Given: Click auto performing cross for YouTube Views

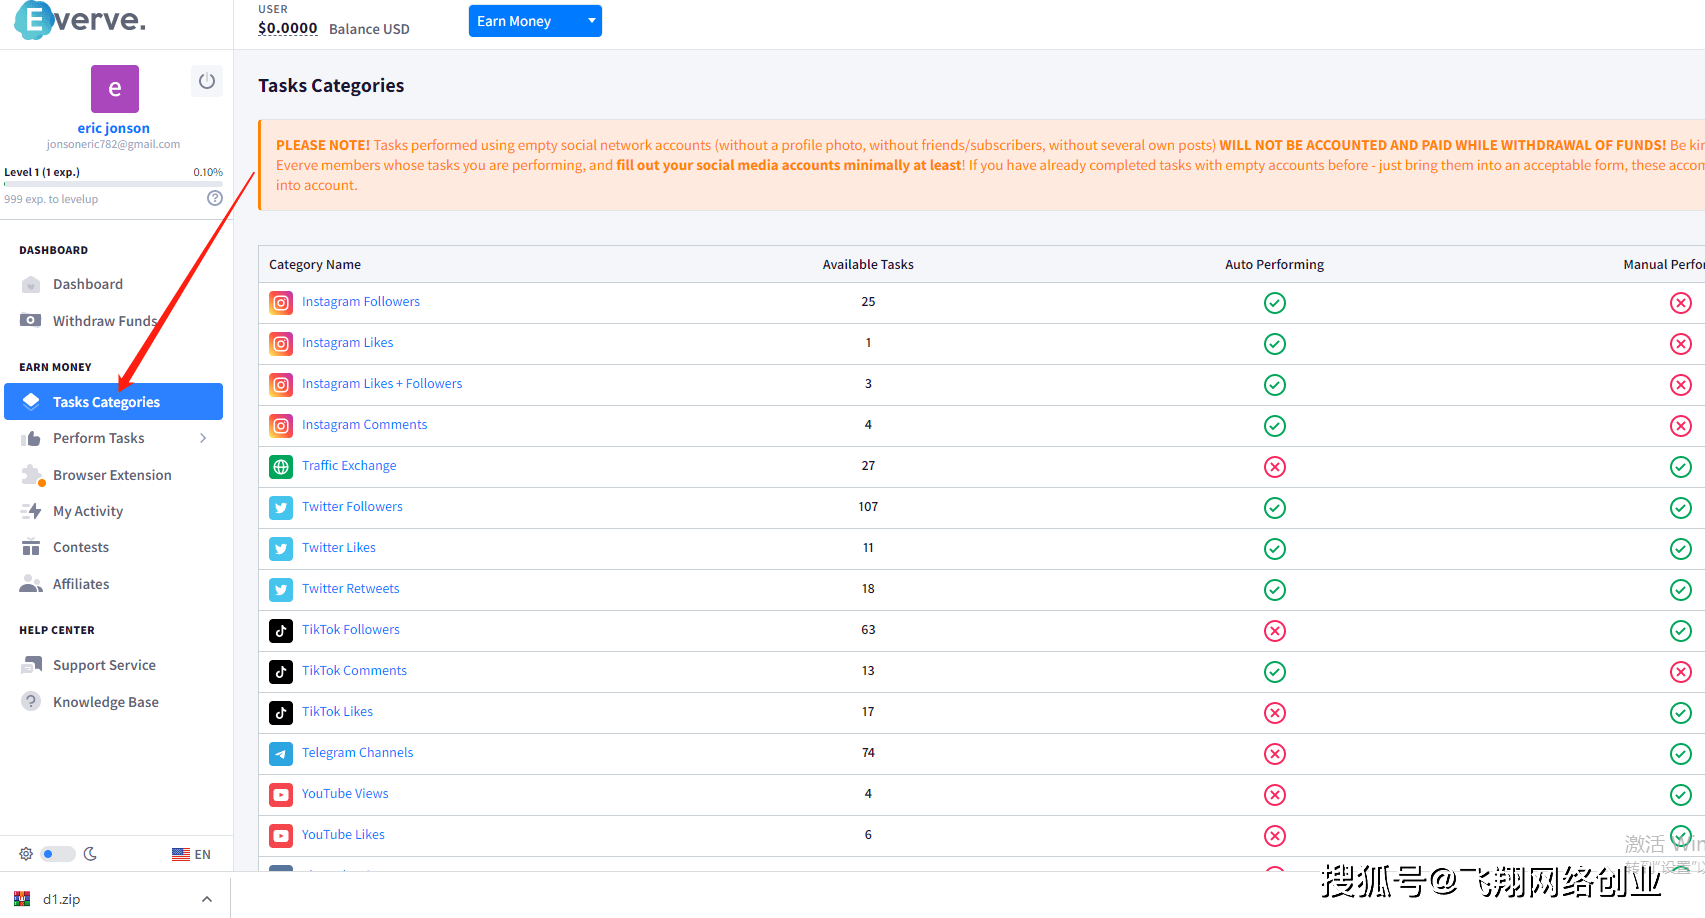Looking at the screenshot, I should pyautogui.click(x=1274, y=794).
